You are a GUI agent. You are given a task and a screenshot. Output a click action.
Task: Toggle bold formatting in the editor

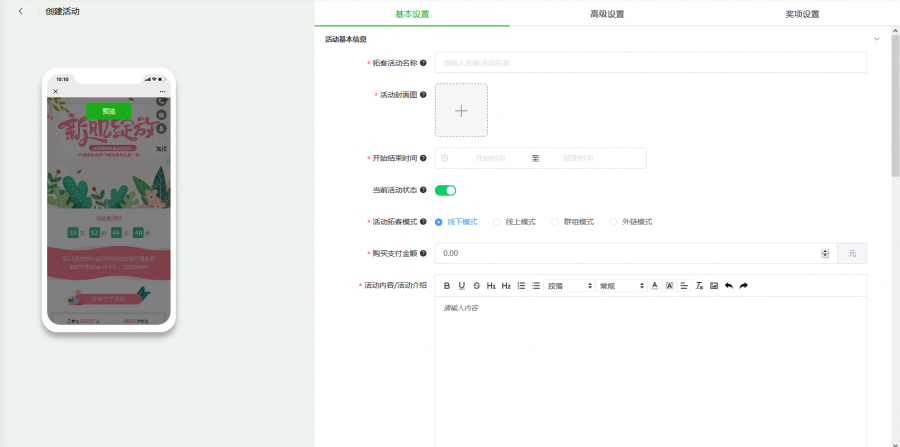(x=447, y=286)
